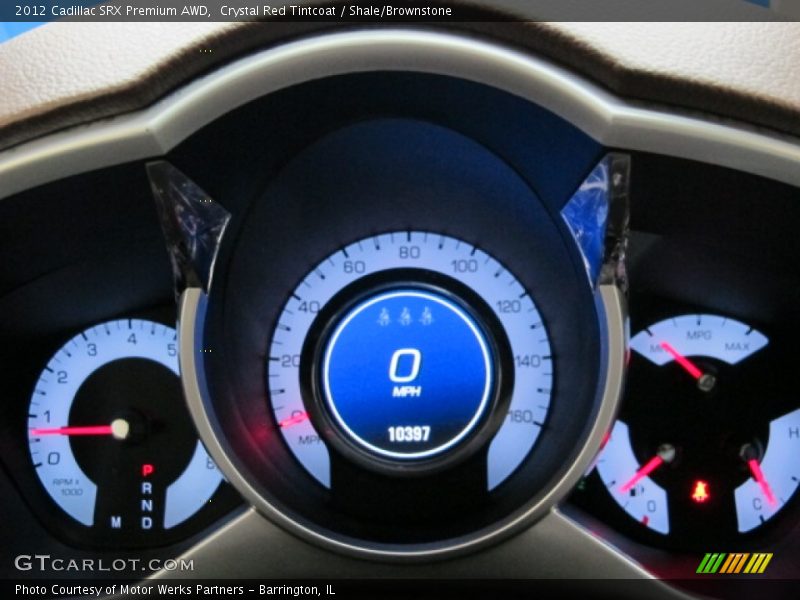800x600 pixels.
Task: Click the fuel pump icon on fuel gauge
Action: (x=635, y=492)
